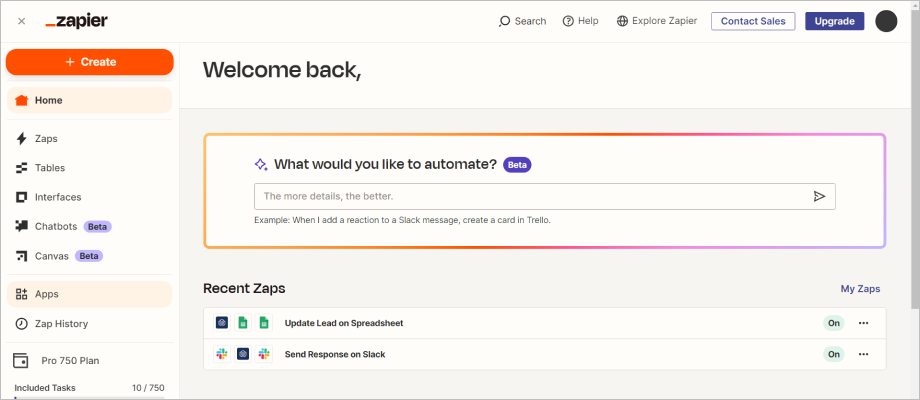Go to Home in the sidebar
The height and width of the screenshot is (400, 920).
[89, 100]
